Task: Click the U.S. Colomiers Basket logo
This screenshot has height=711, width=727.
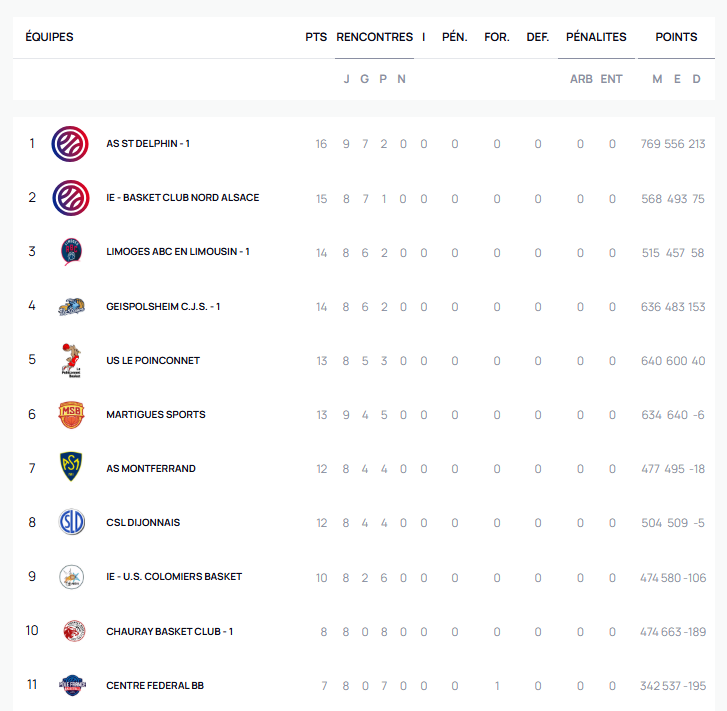Action: 70,577
